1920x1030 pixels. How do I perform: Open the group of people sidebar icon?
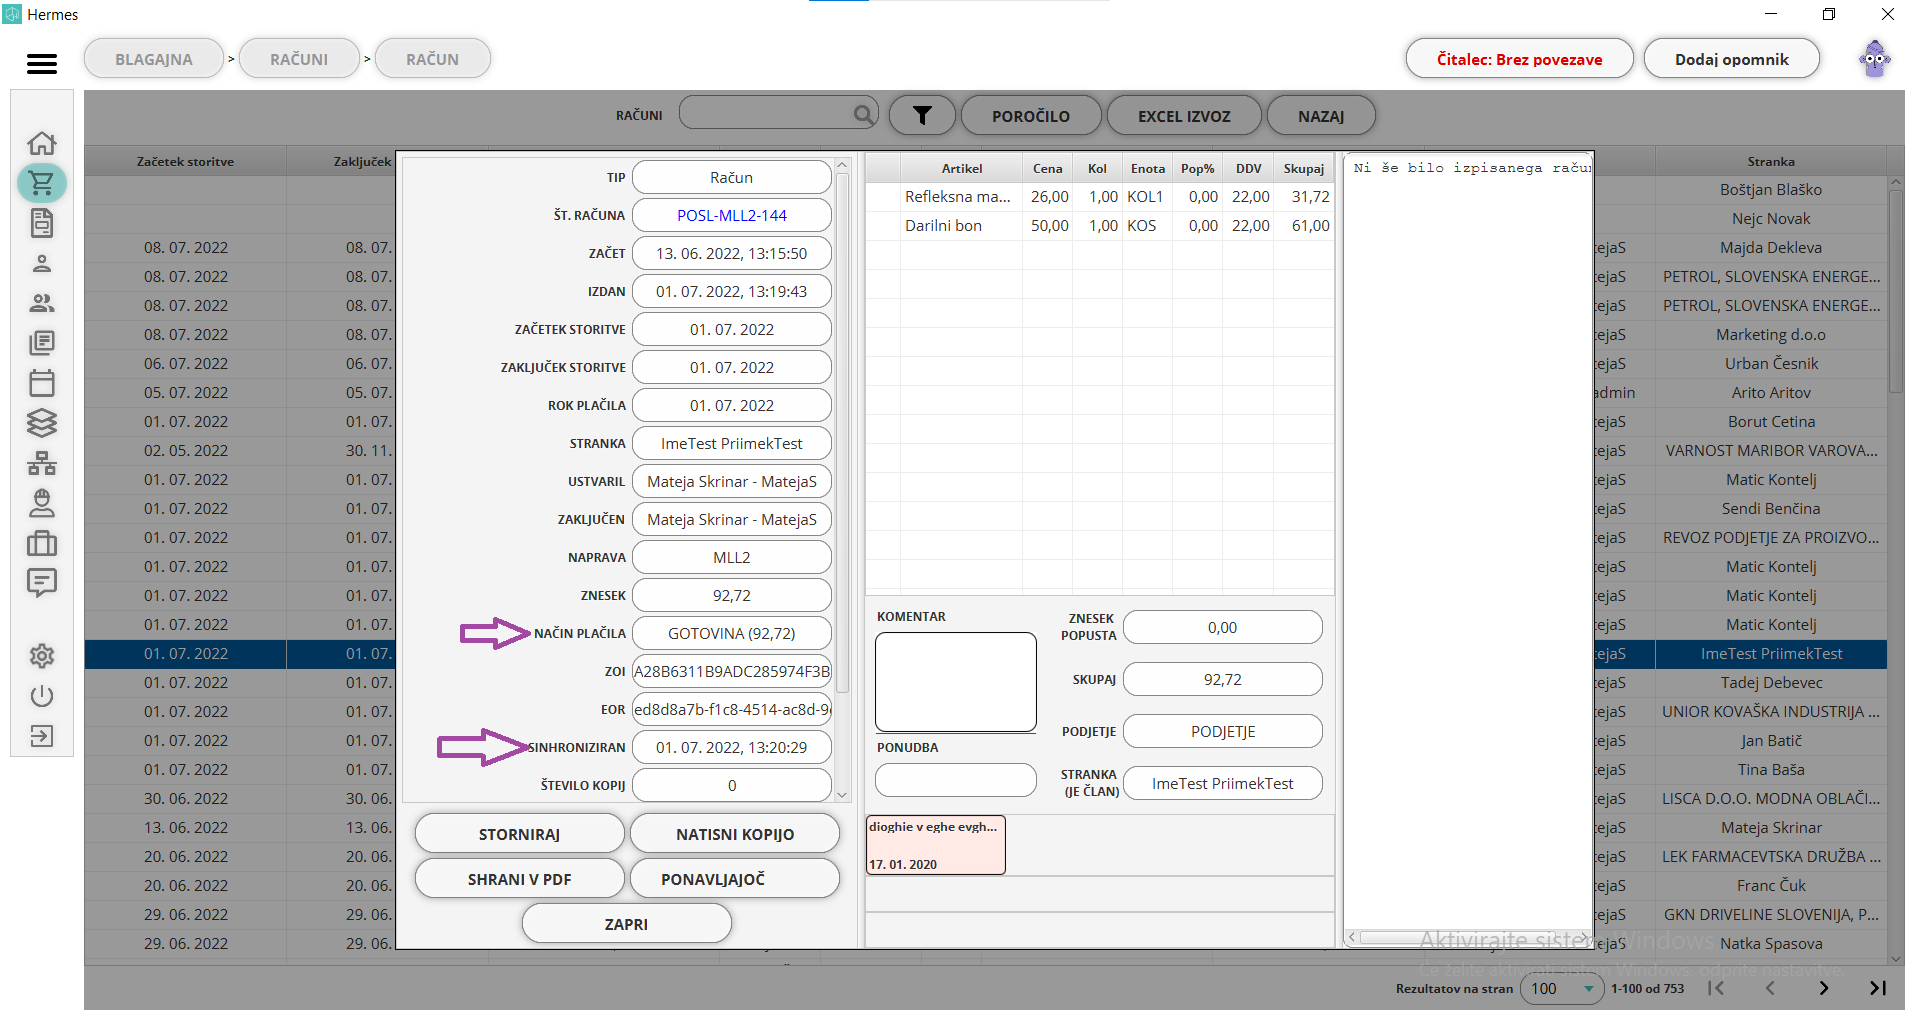[x=42, y=303]
